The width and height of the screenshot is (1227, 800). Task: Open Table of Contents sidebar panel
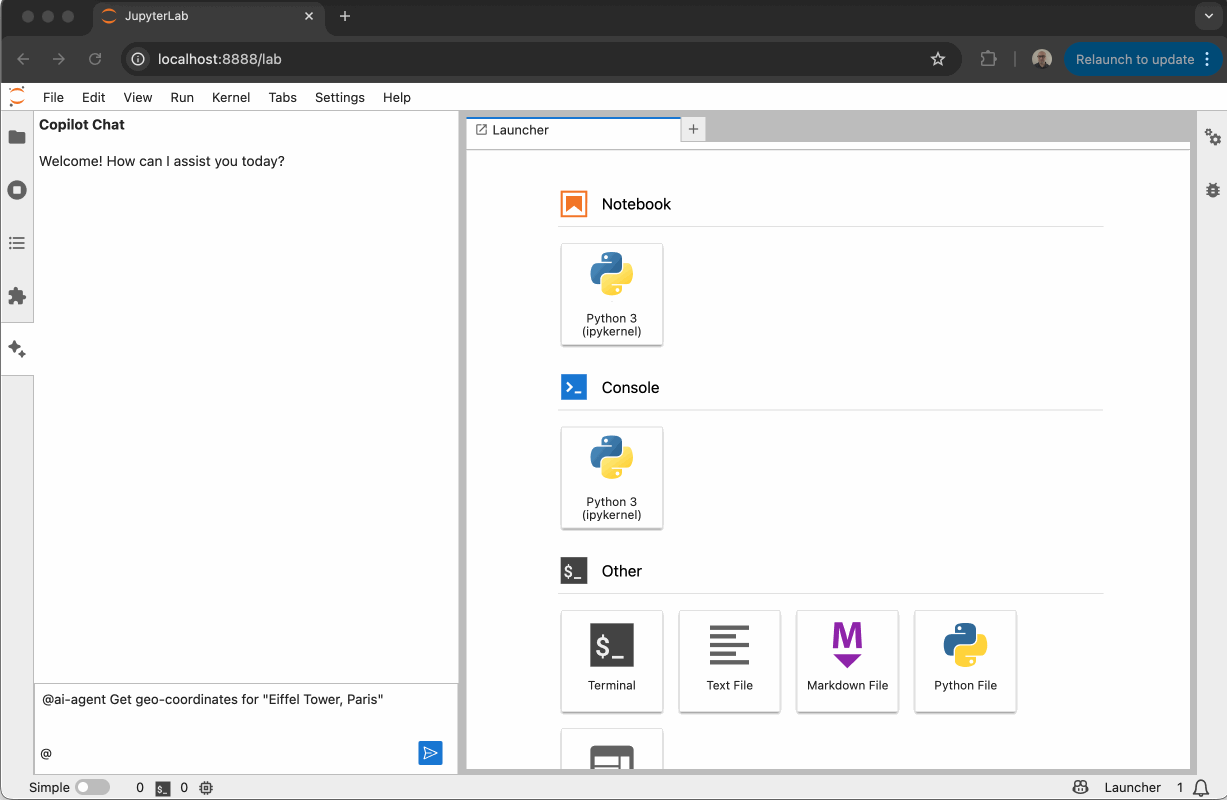[17, 243]
